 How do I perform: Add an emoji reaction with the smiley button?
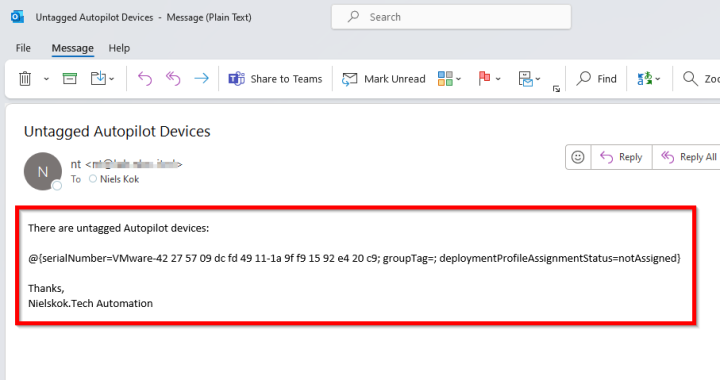pos(578,157)
